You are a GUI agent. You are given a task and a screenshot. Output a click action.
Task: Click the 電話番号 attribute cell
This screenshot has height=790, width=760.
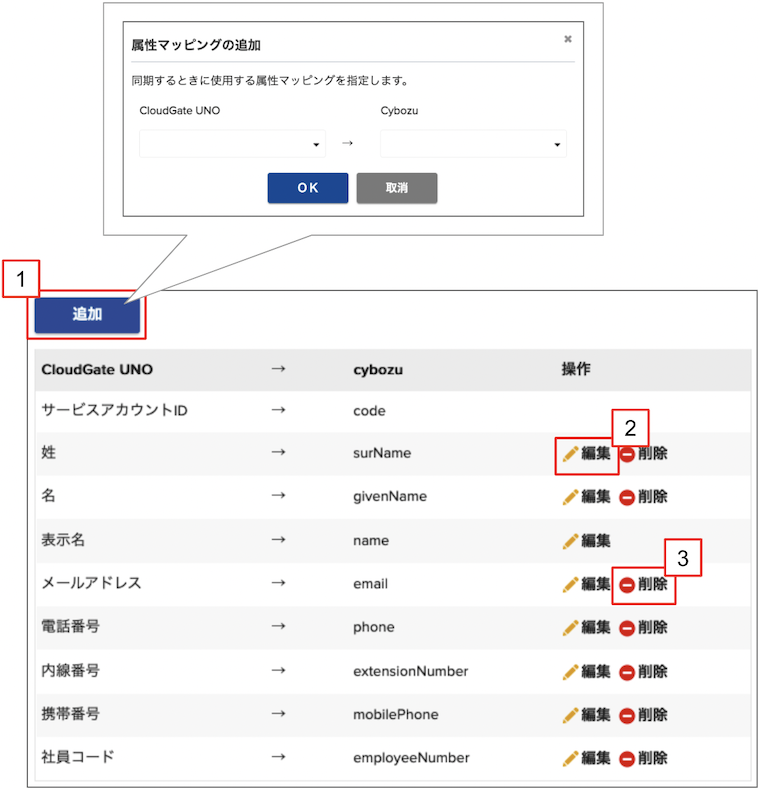point(71,626)
